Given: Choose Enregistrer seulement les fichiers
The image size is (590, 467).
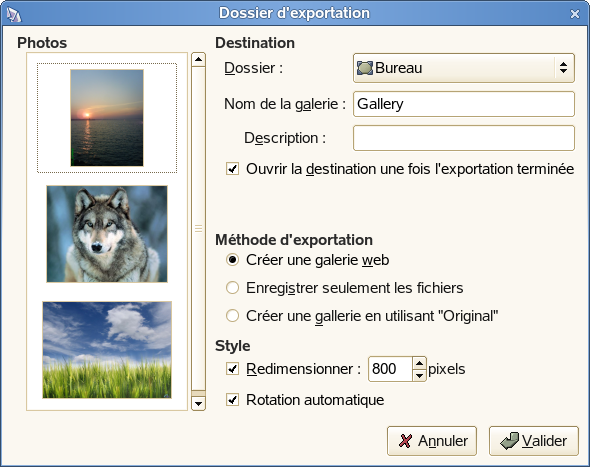Looking at the screenshot, I should tap(233, 288).
